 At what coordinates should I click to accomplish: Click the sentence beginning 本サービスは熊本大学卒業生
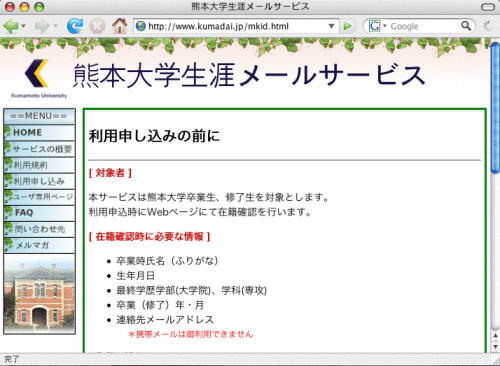click(209, 197)
